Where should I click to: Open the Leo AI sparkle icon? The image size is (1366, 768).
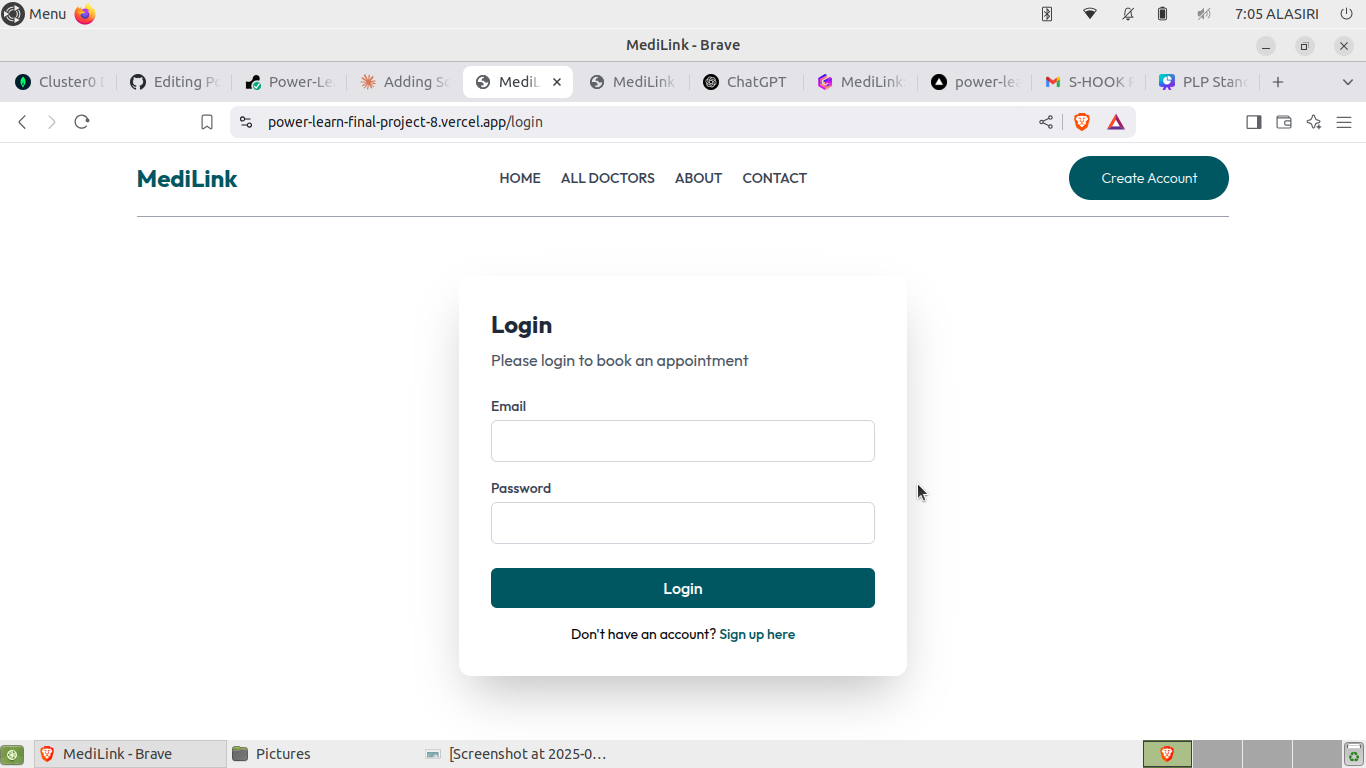[x=1314, y=122]
